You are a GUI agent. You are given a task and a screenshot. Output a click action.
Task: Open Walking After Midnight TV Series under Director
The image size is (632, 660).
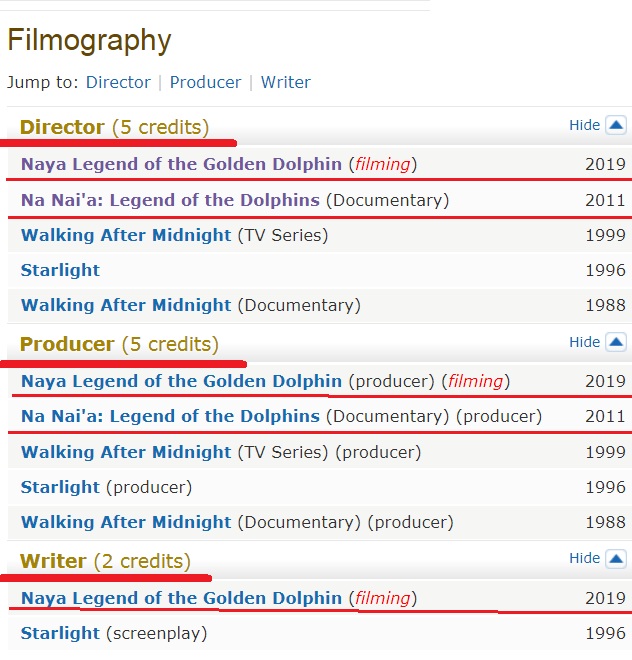pyautogui.click(x=126, y=235)
